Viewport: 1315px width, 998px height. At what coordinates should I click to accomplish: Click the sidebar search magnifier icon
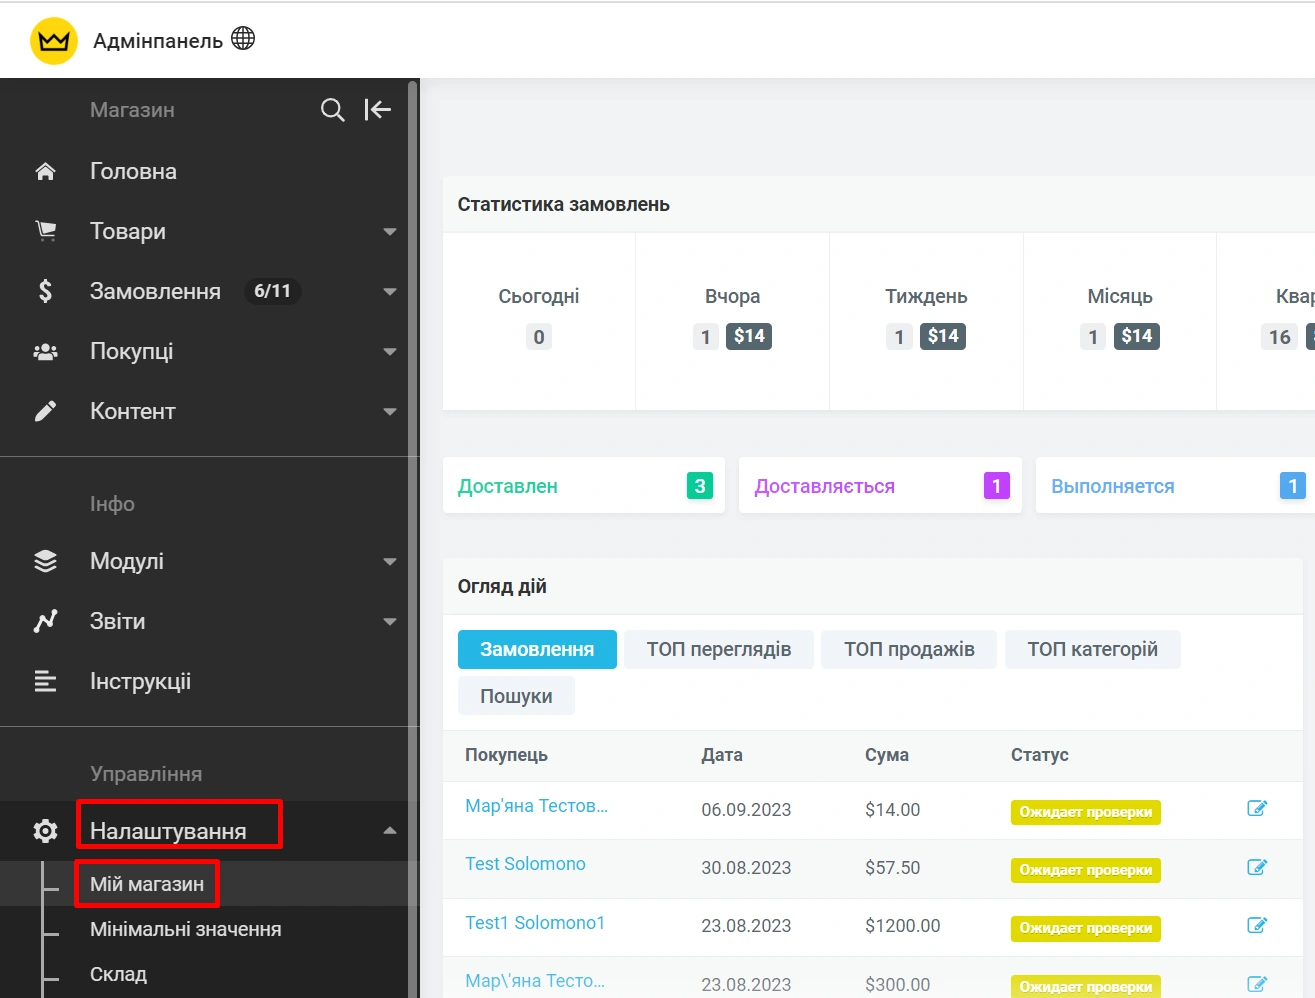point(332,110)
